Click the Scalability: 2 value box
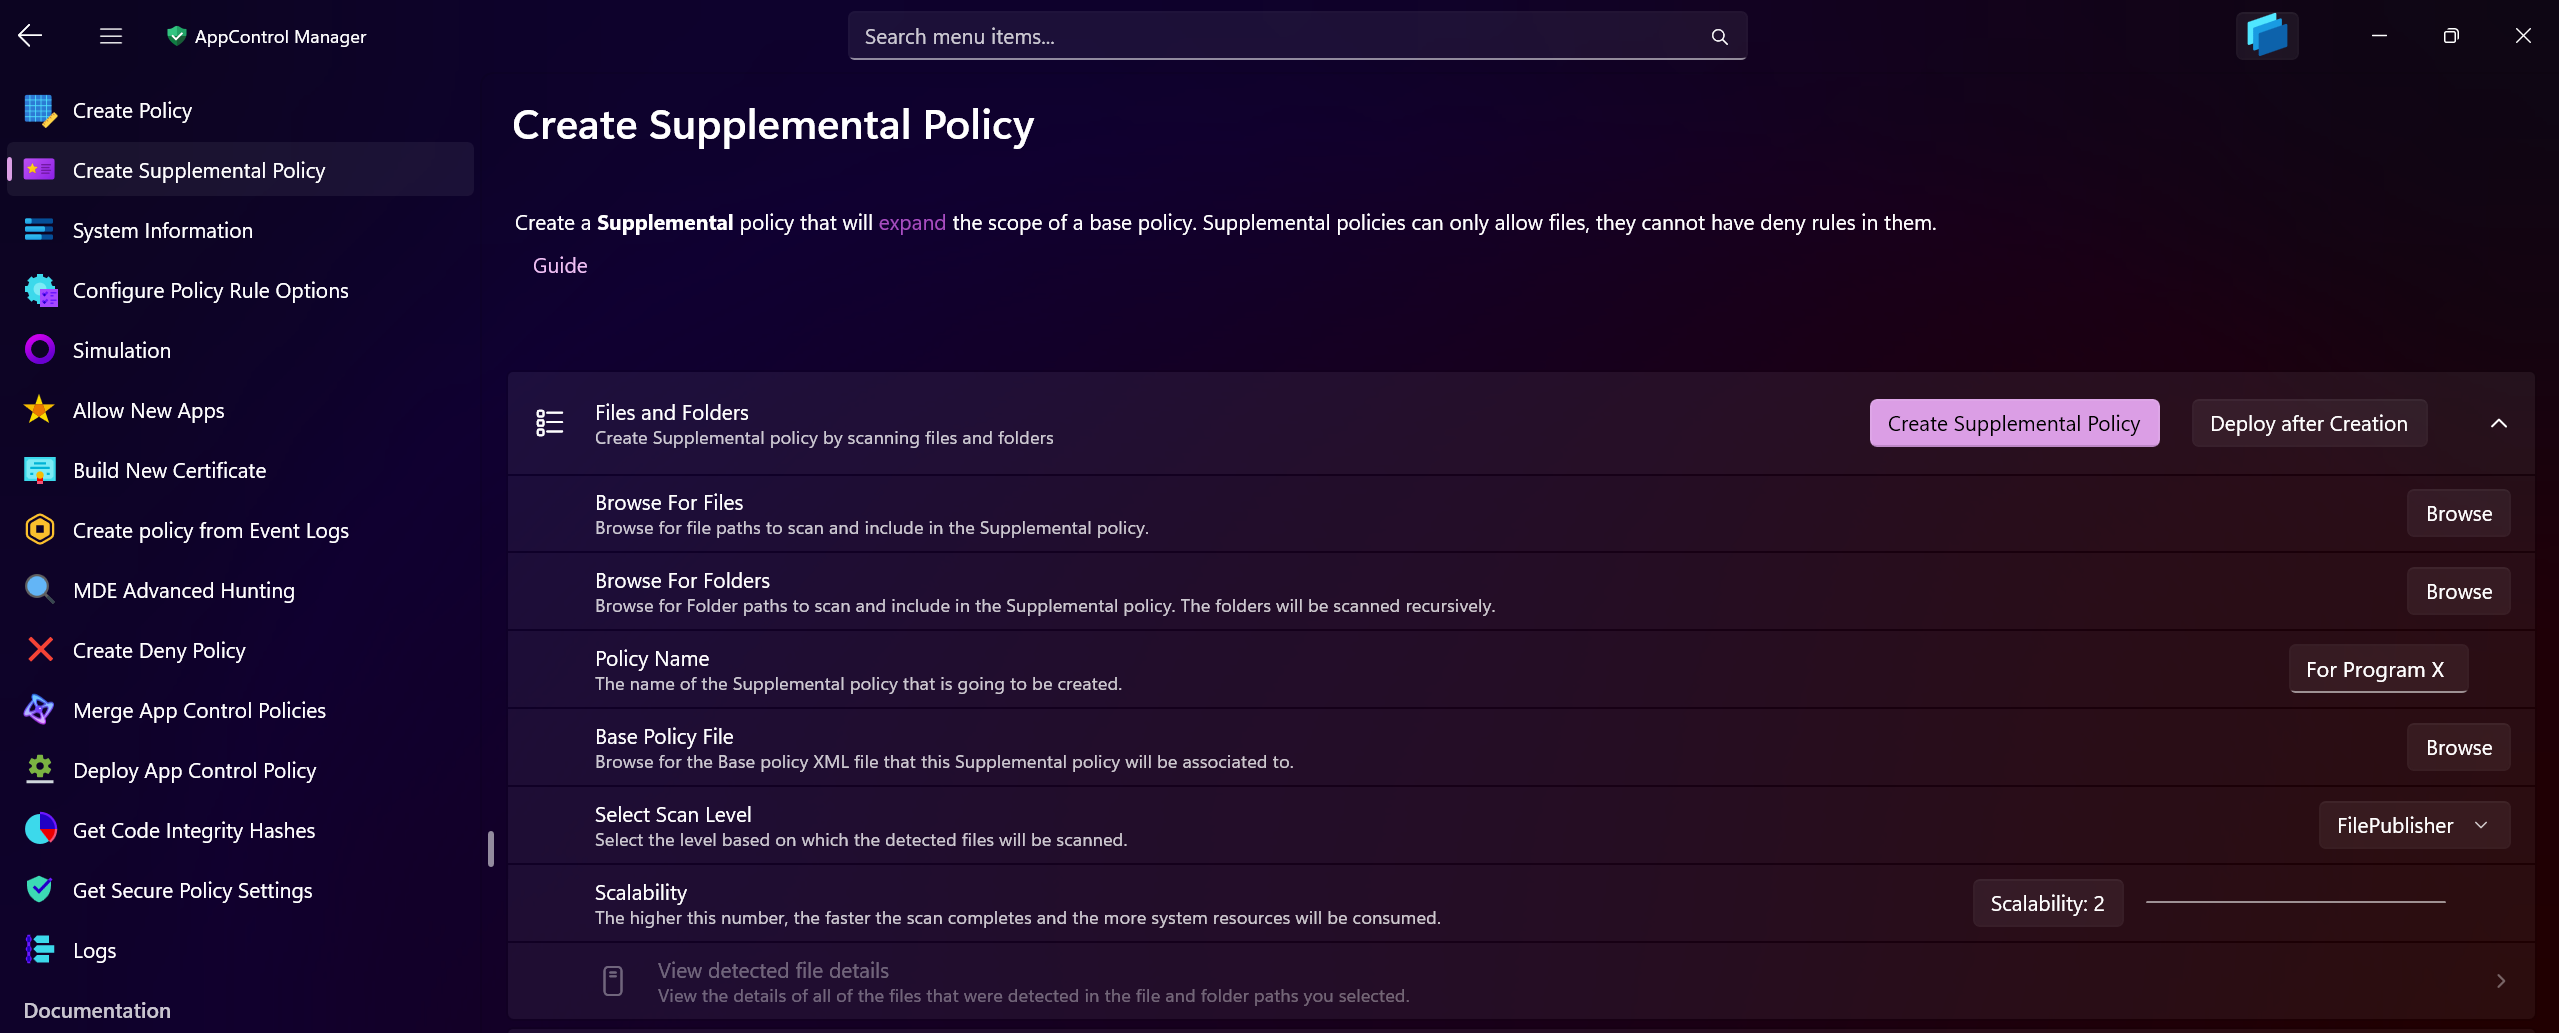Screen dimensions: 2559x1033 (2047, 903)
